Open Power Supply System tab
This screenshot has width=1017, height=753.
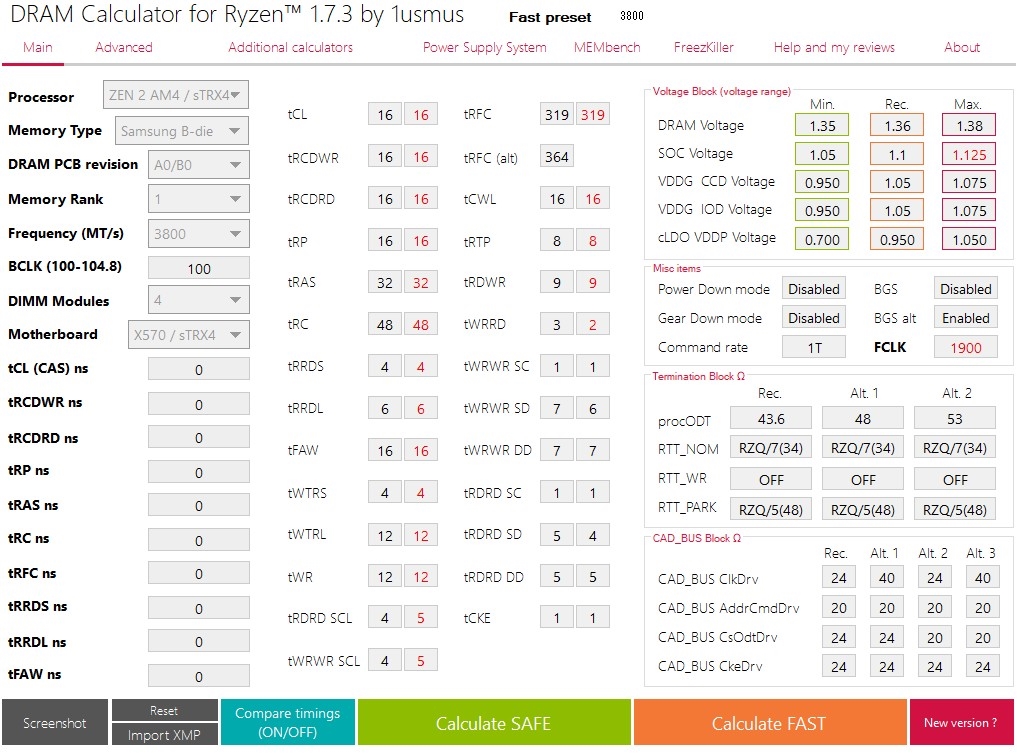click(x=485, y=47)
